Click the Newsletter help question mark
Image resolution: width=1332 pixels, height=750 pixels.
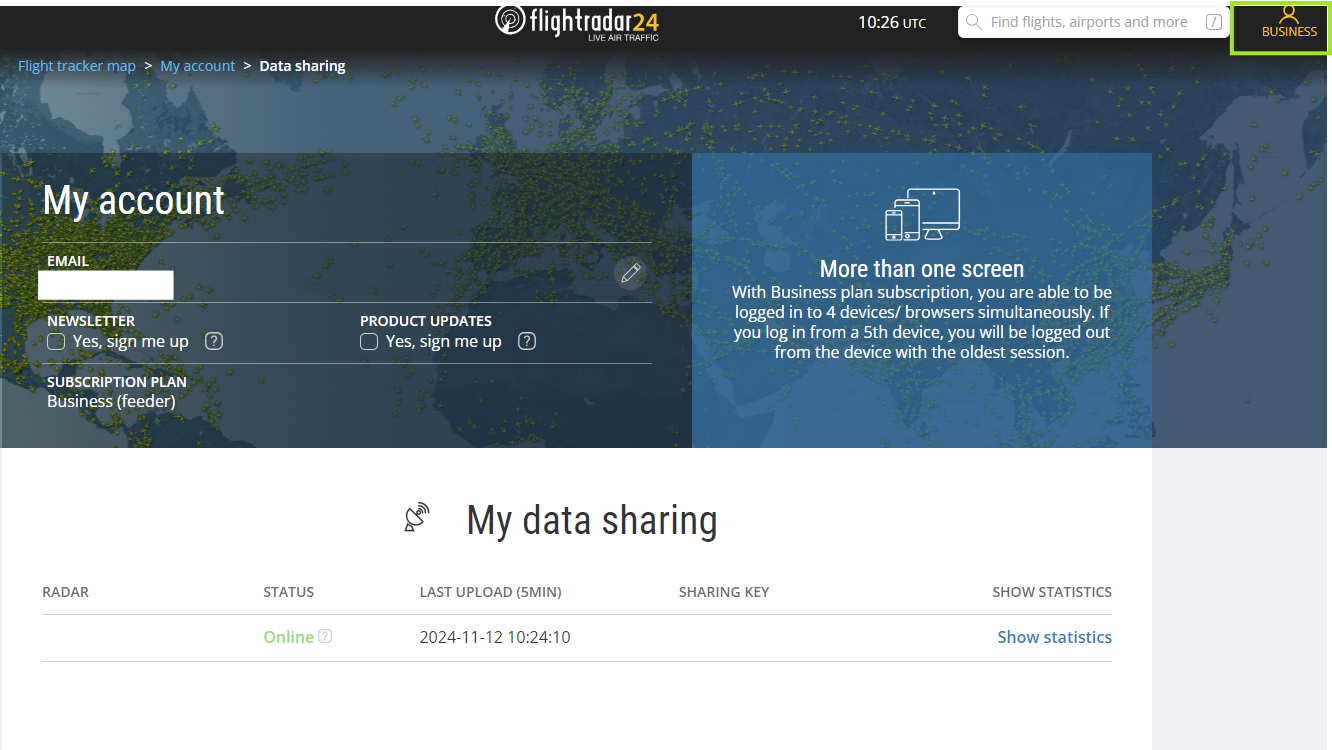[x=214, y=341]
